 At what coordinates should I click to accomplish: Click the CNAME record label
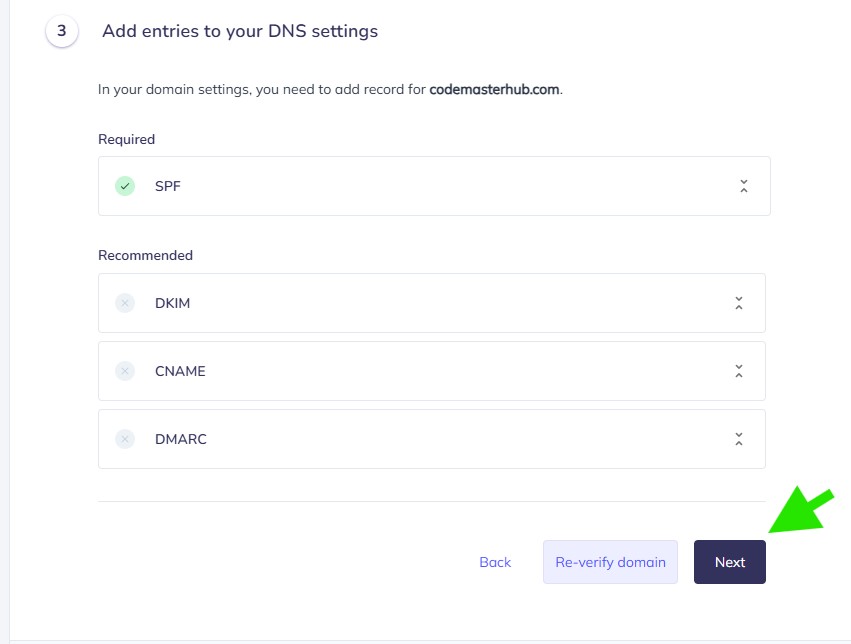pos(180,371)
